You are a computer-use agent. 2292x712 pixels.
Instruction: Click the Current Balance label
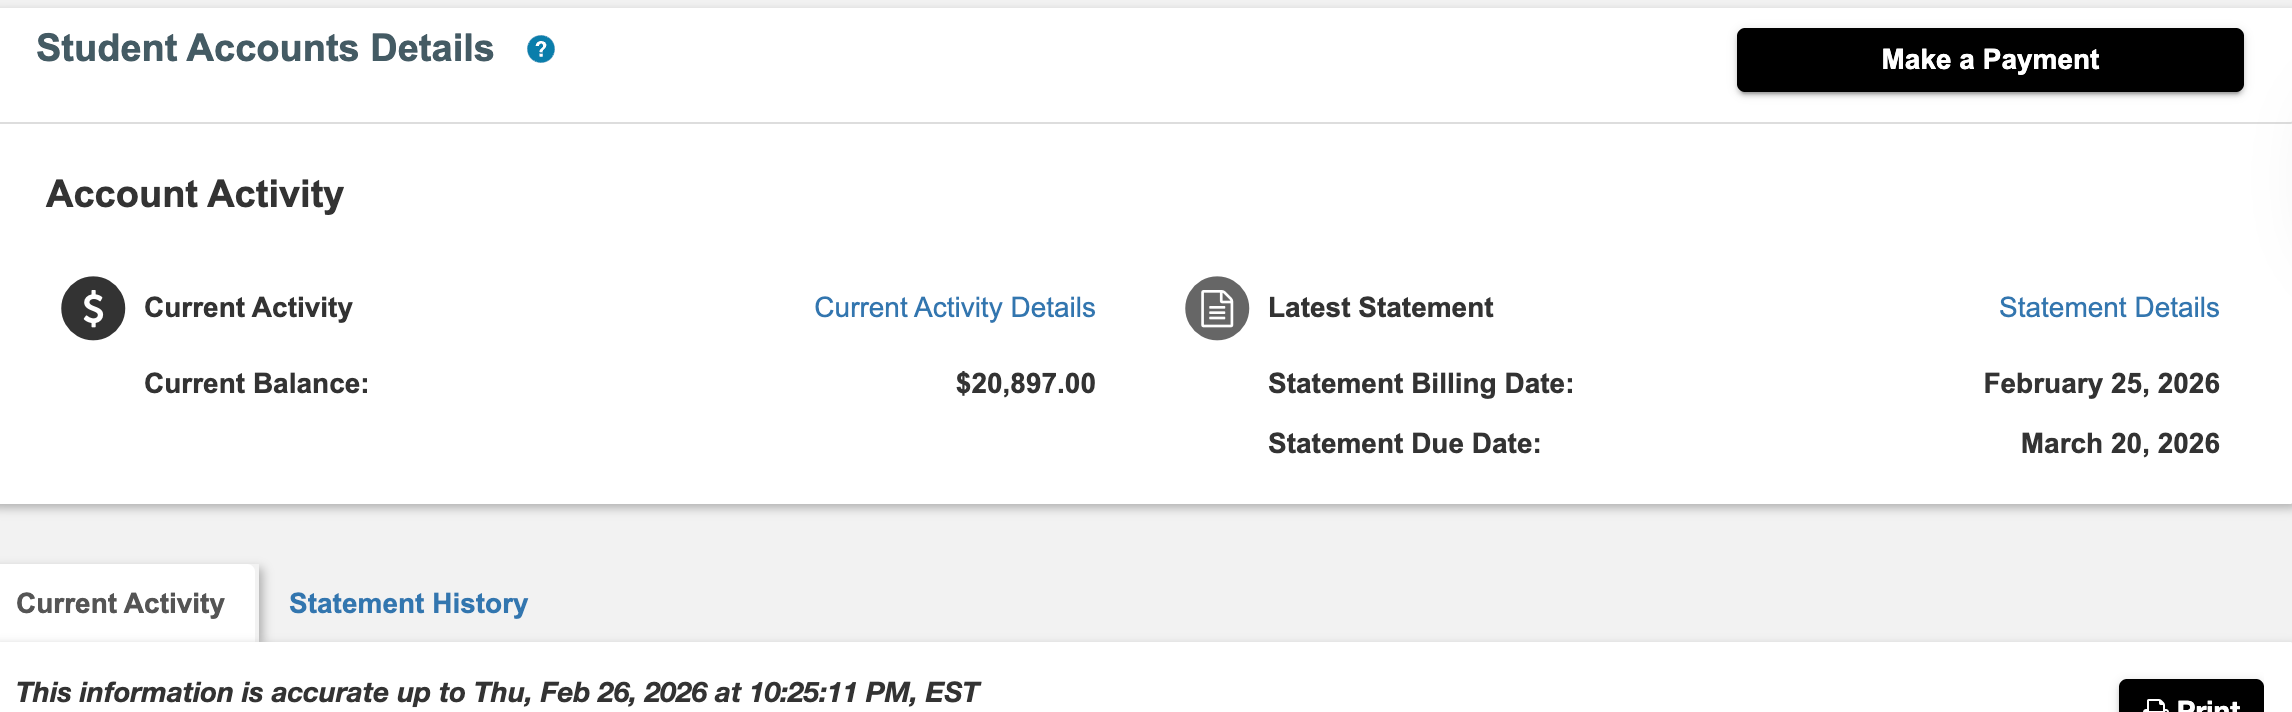click(x=256, y=384)
